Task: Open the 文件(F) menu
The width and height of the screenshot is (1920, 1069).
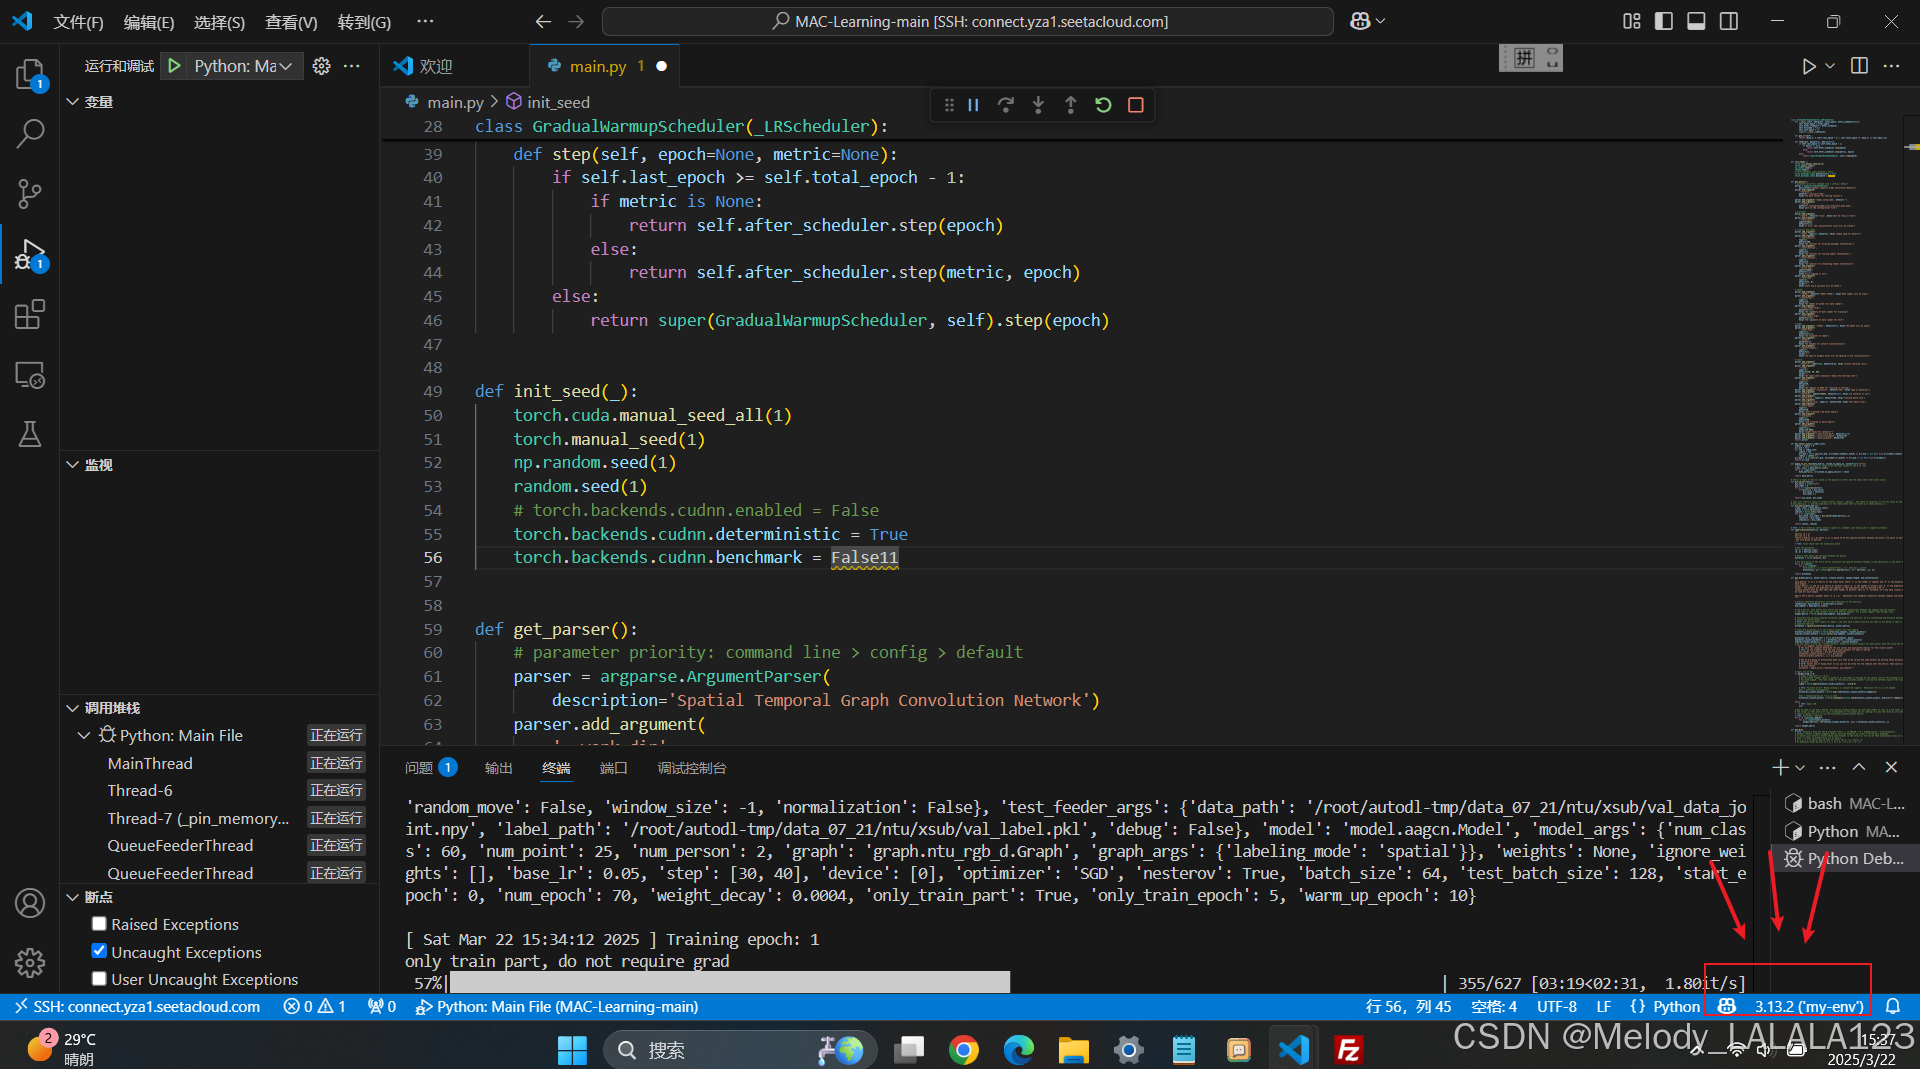Action: coord(78,22)
